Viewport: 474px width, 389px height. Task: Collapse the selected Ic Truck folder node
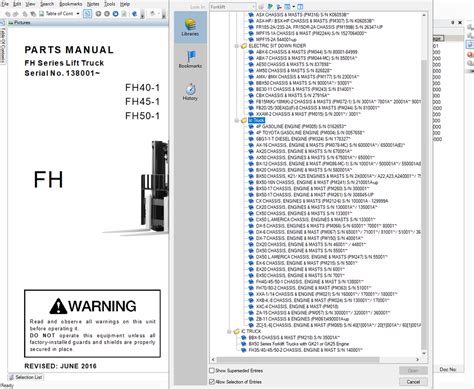tap(236, 120)
